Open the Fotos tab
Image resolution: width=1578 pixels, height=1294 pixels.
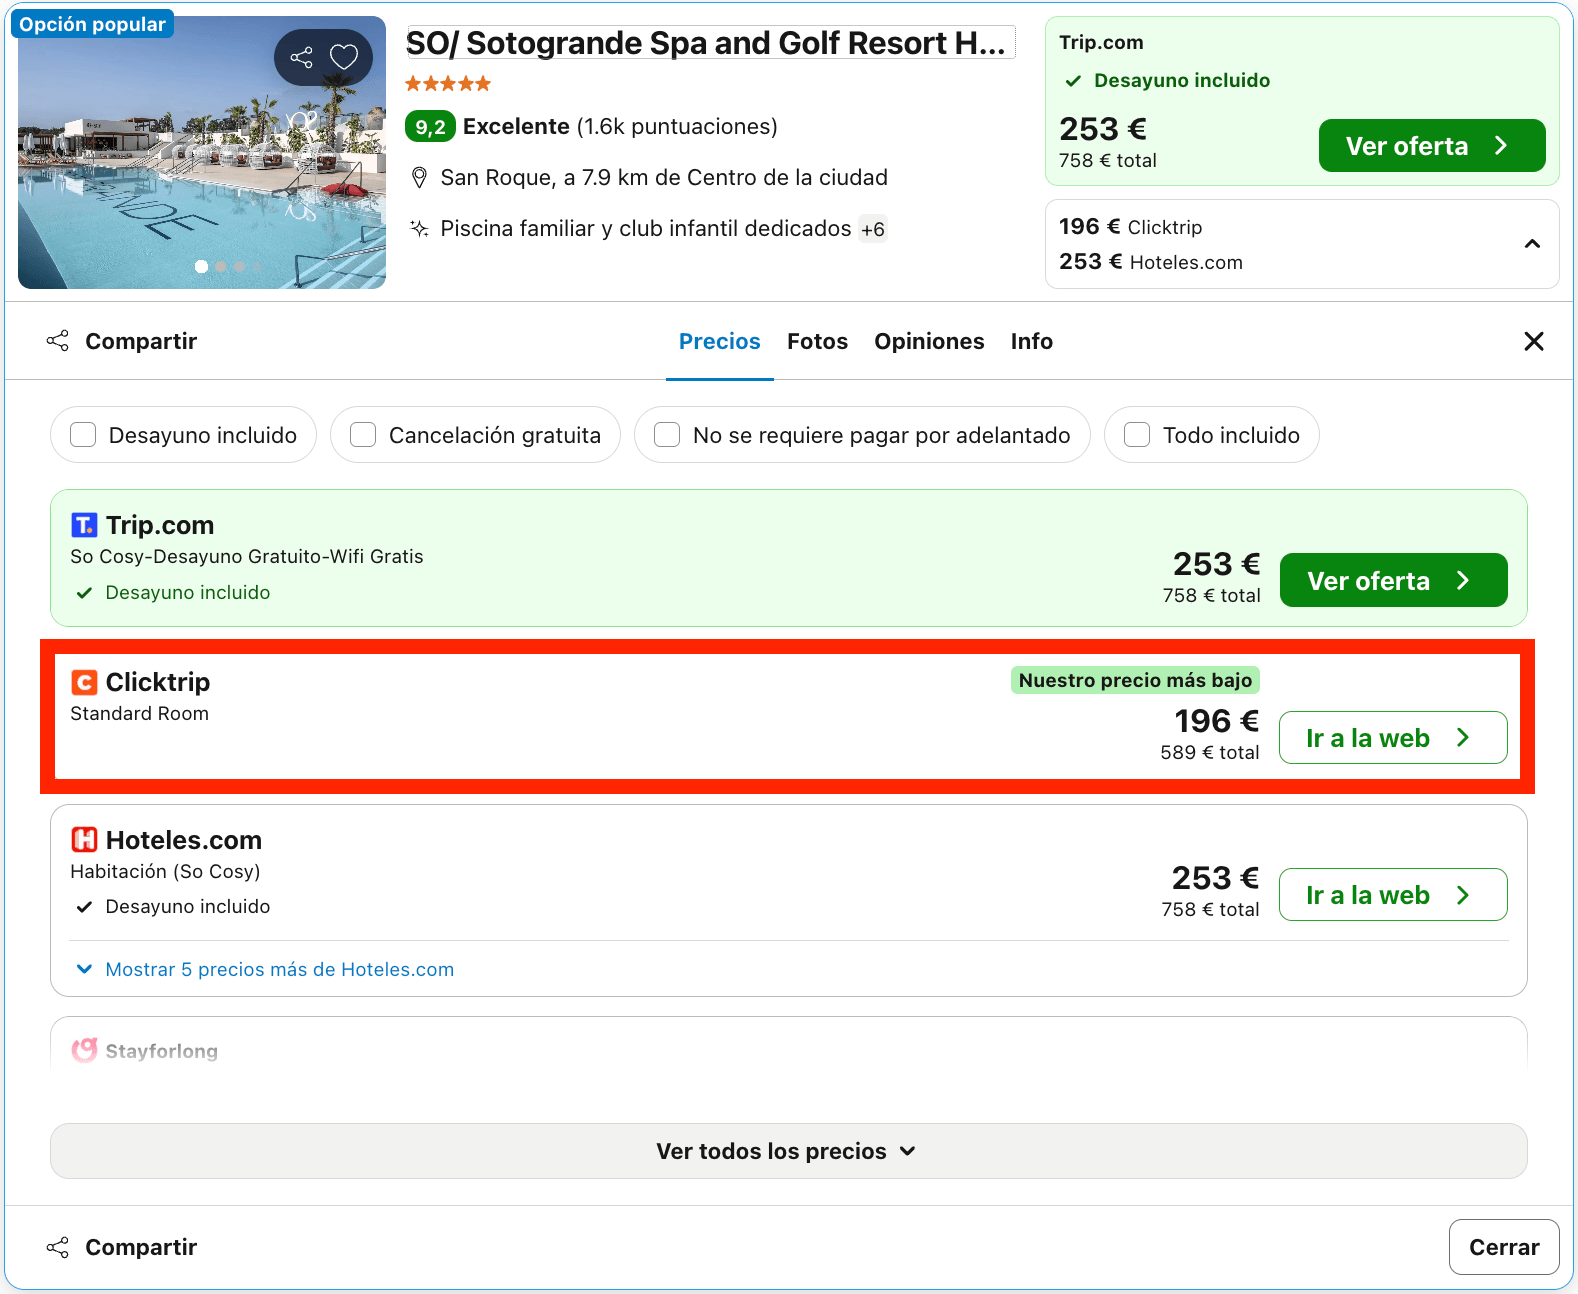click(x=817, y=342)
